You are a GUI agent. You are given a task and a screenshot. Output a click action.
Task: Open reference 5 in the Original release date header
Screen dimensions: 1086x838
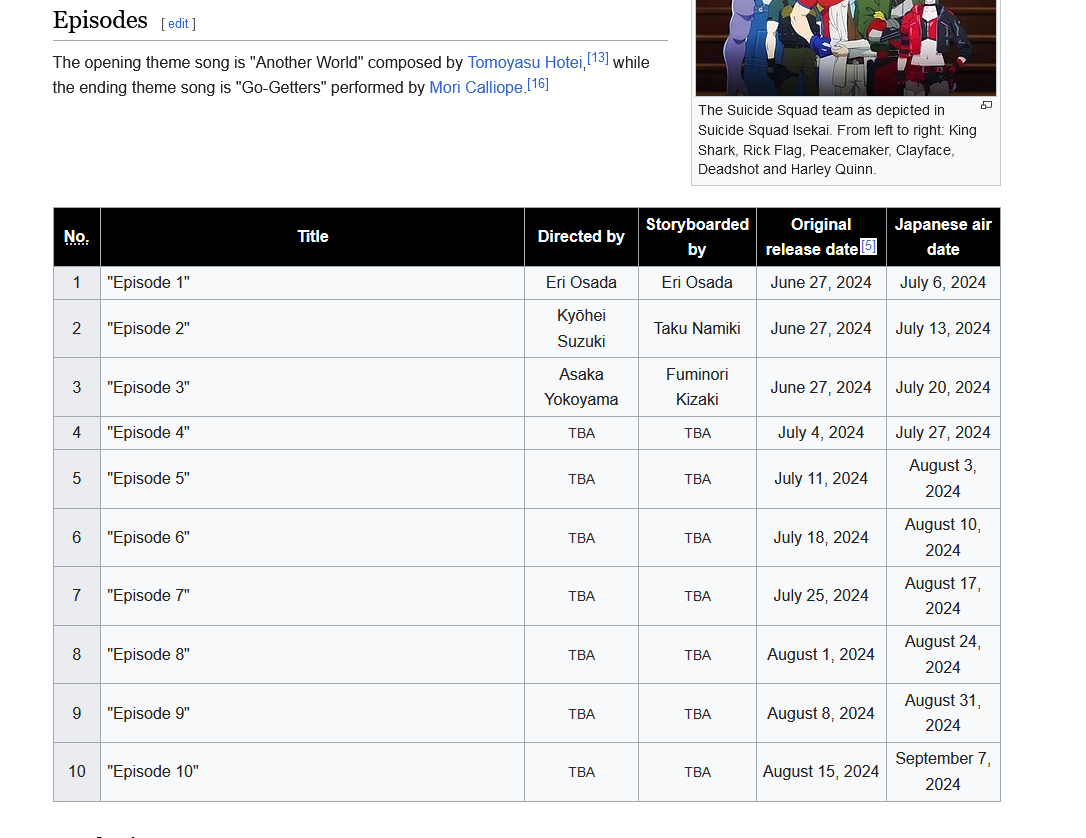(x=868, y=246)
